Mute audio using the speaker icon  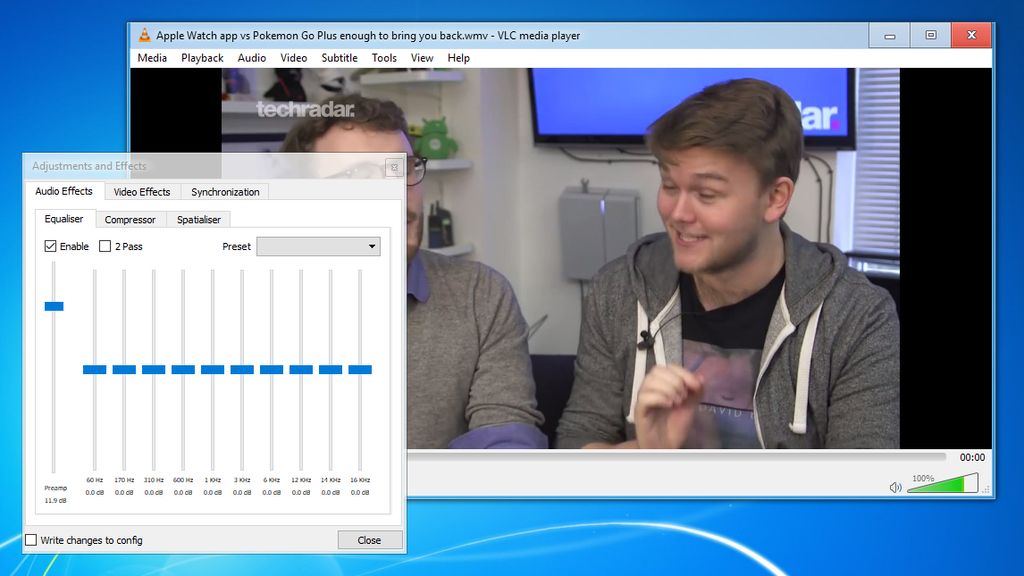pyautogui.click(x=895, y=487)
